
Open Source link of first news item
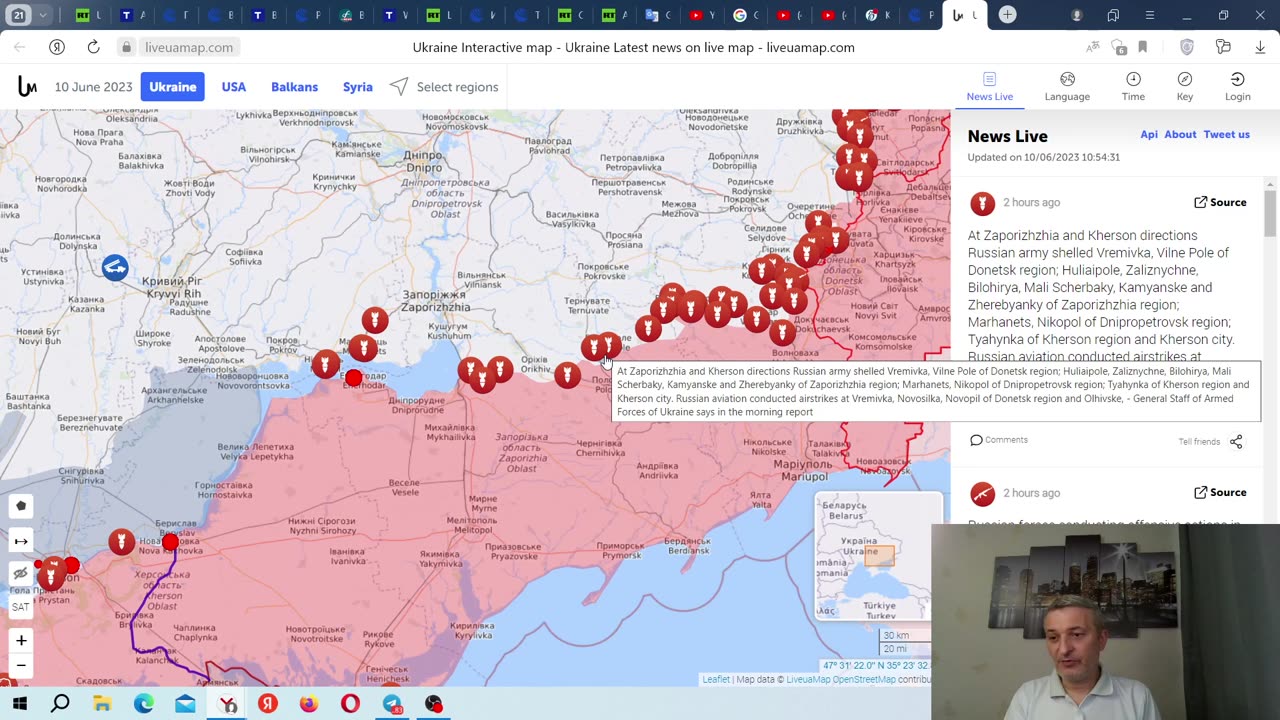coord(1220,202)
